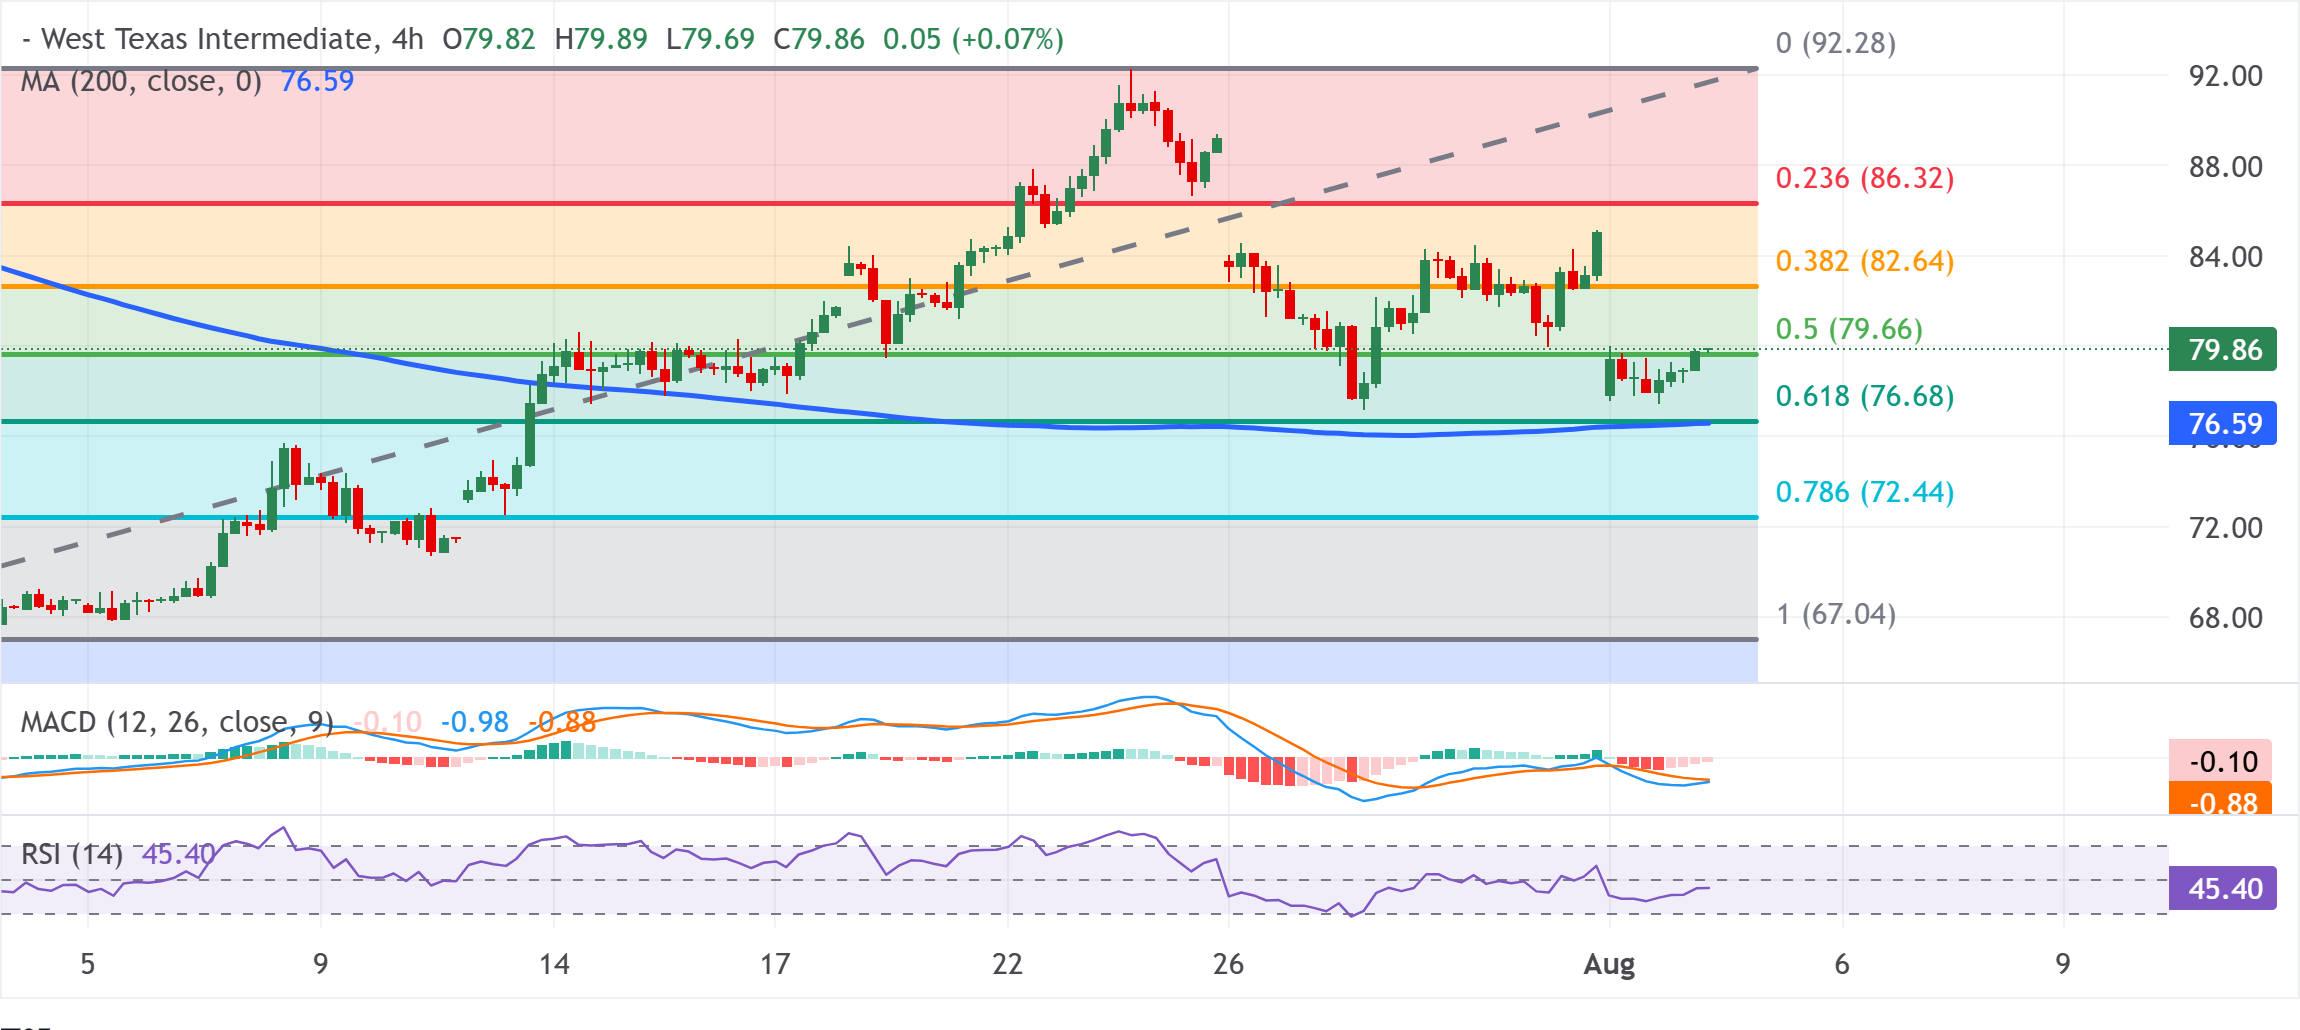Click the blue MA price tag 76.59
The width and height of the screenshot is (2300, 1030).
pyautogui.click(x=2223, y=423)
